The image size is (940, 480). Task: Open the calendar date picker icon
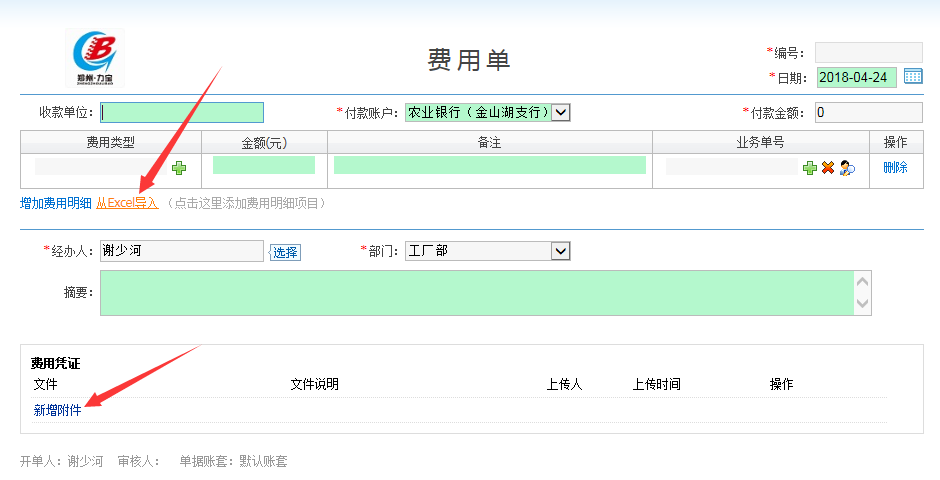912,77
